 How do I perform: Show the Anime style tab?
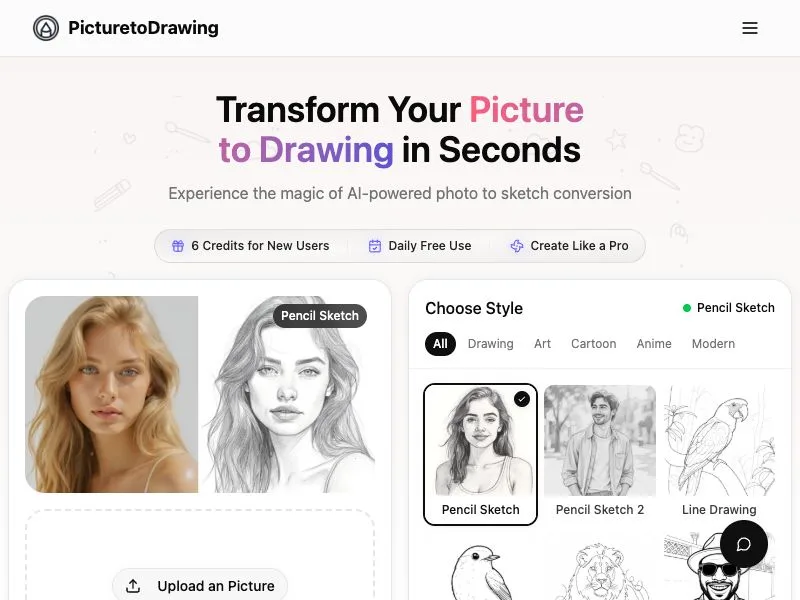[654, 344]
